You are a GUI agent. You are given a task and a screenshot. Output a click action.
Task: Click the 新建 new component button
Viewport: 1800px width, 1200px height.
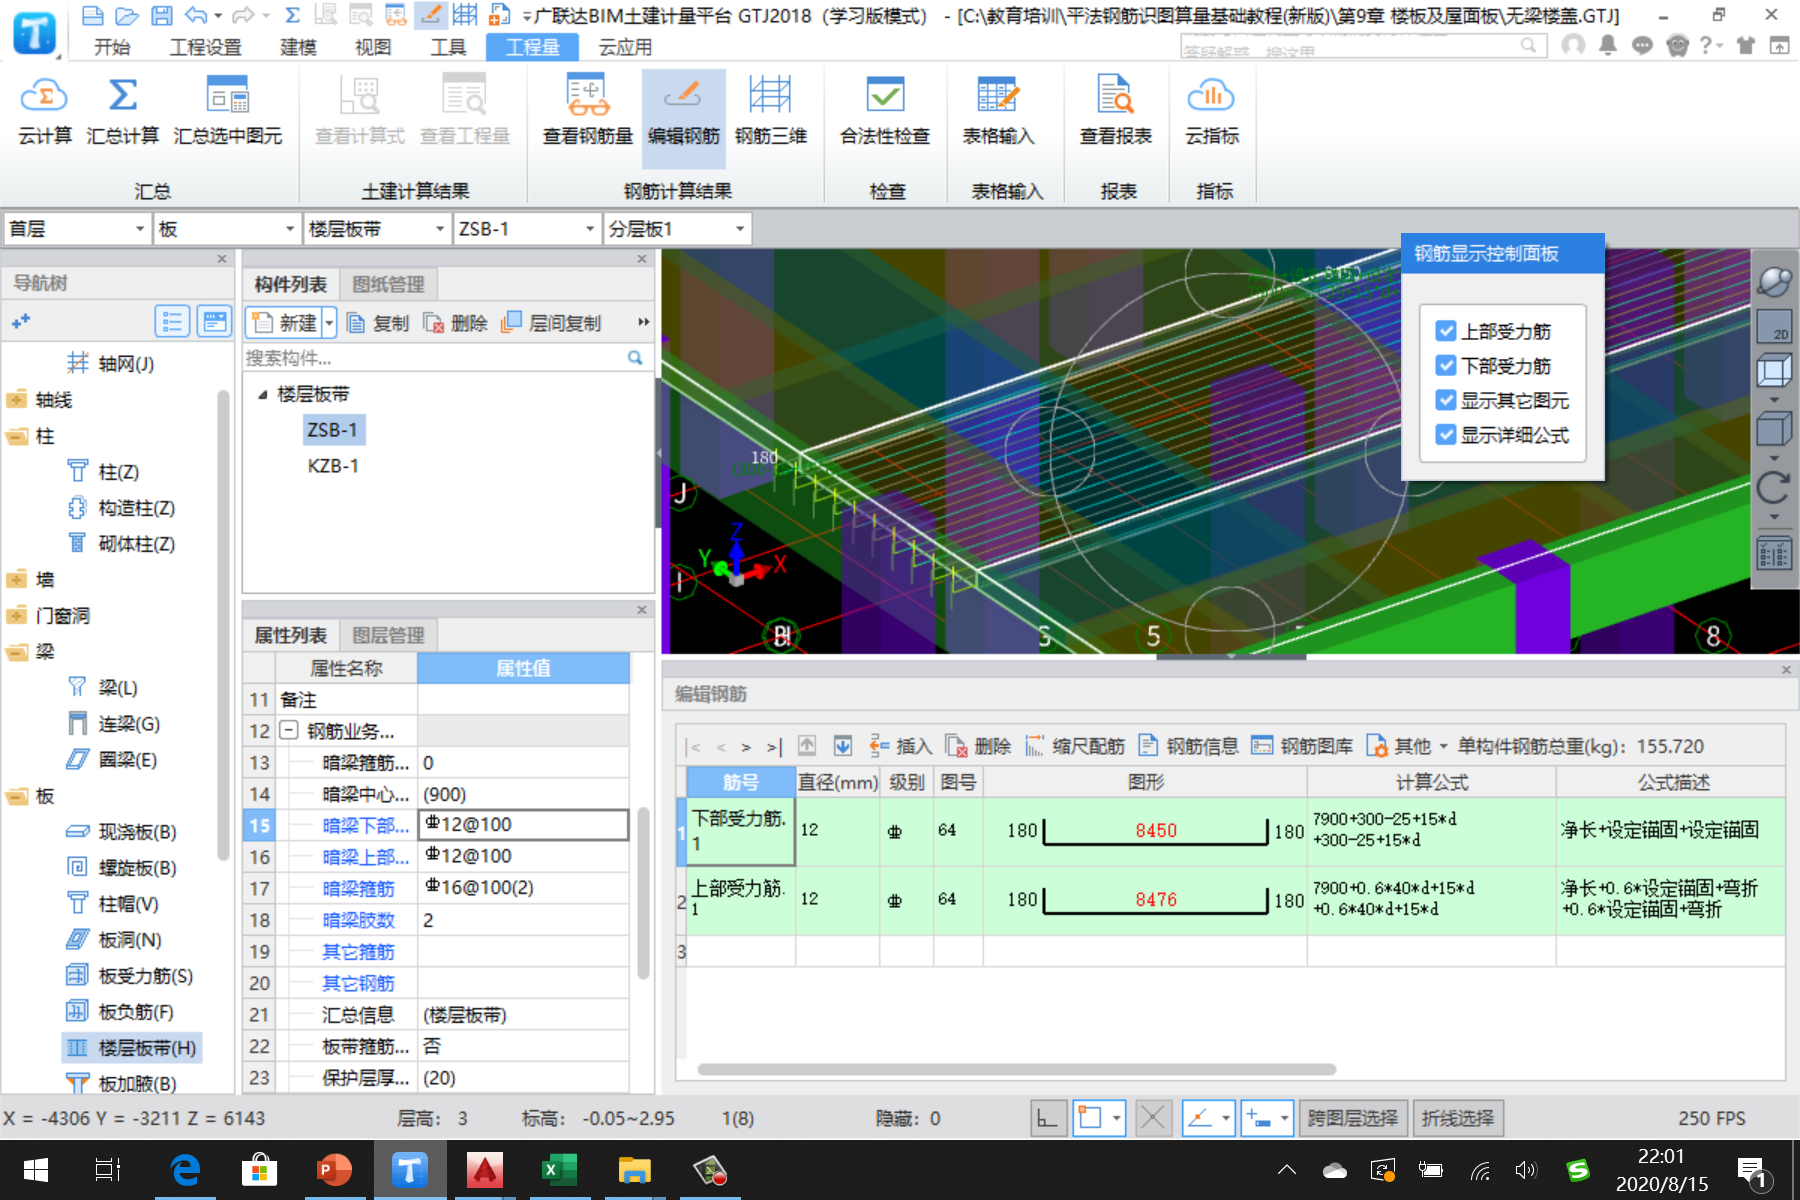(285, 323)
